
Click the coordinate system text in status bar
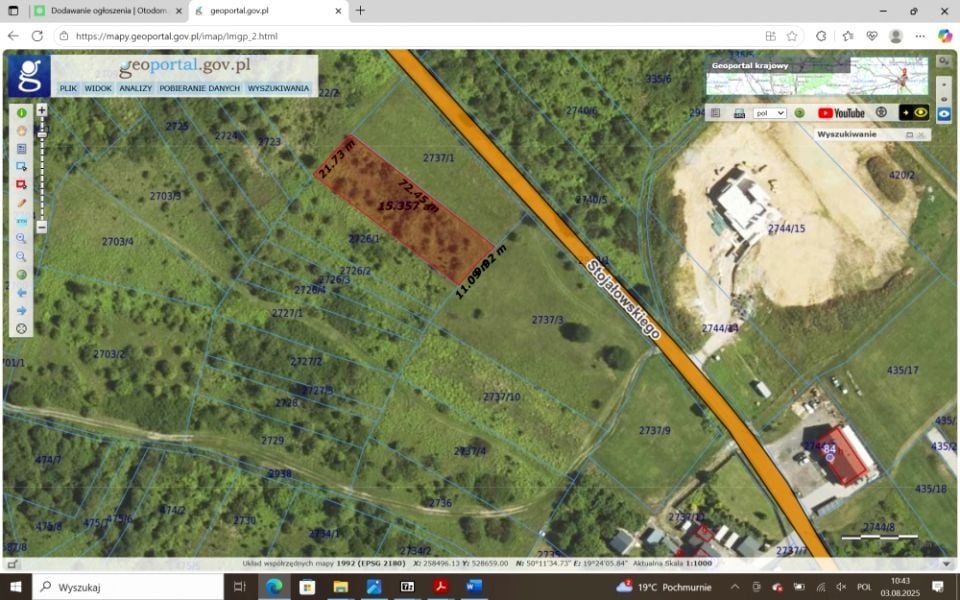click(x=323, y=563)
